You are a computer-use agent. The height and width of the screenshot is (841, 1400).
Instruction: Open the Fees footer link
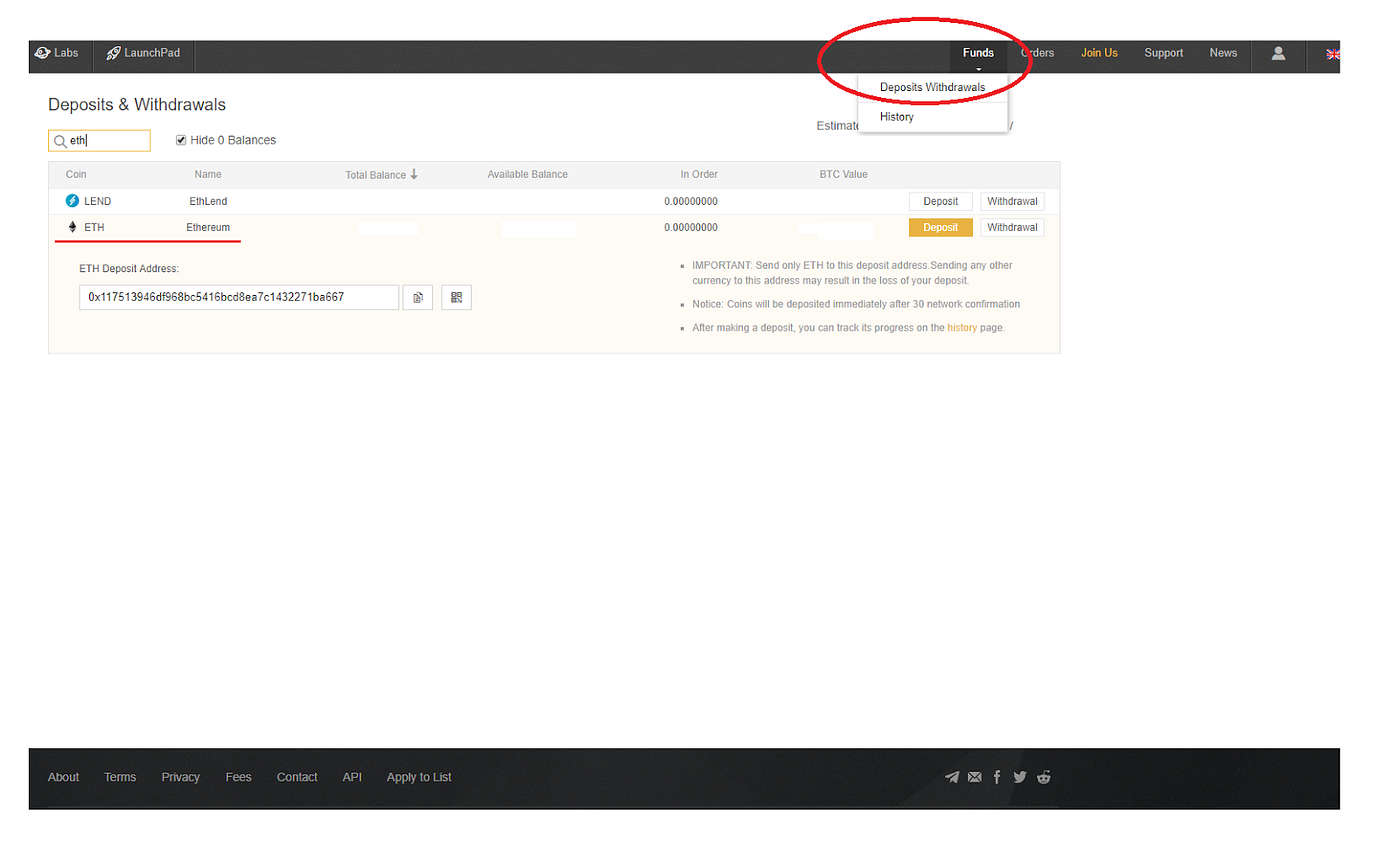(238, 777)
